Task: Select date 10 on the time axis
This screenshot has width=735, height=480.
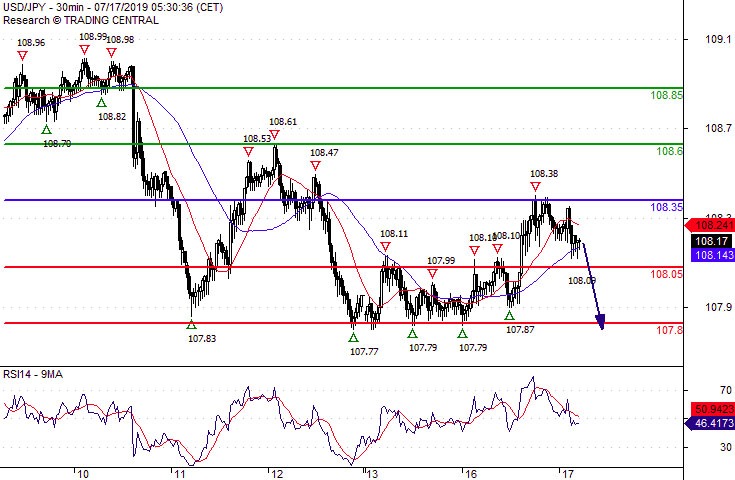Action: [x=82, y=474]
